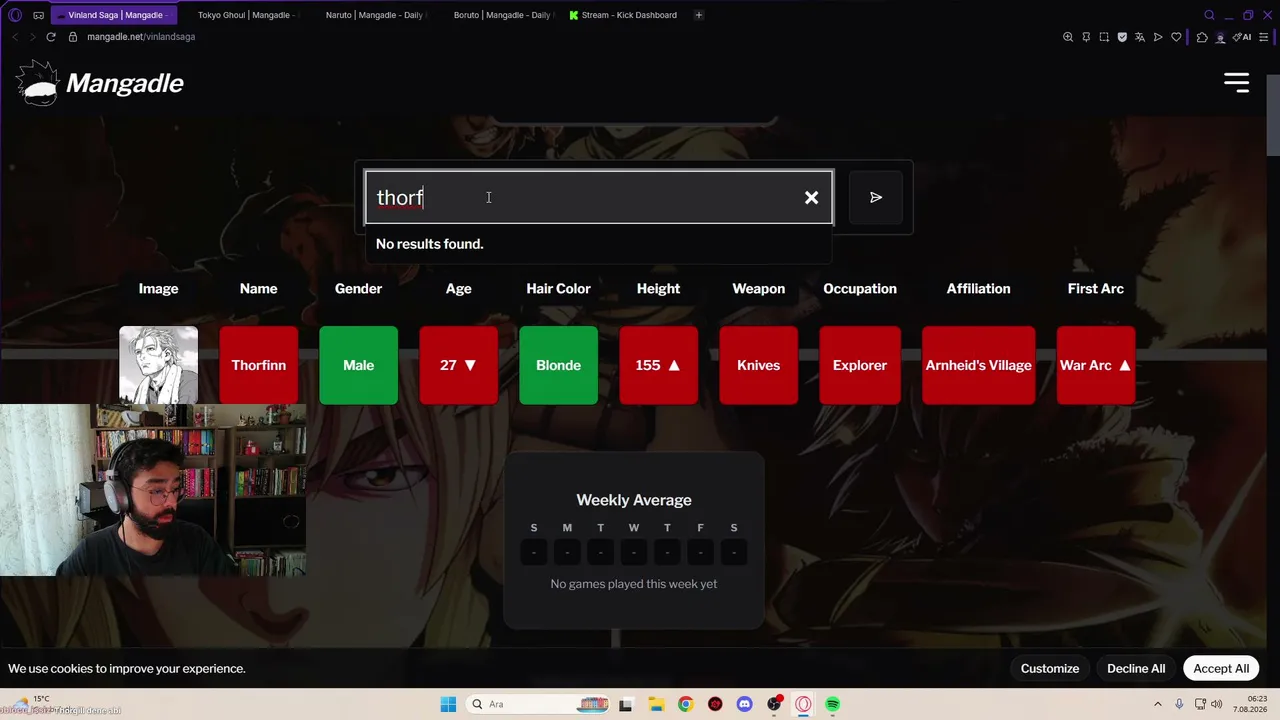1280x720 pixels.
Task: Click the Explorer occupation tile
Action: (x=860, y=365)
